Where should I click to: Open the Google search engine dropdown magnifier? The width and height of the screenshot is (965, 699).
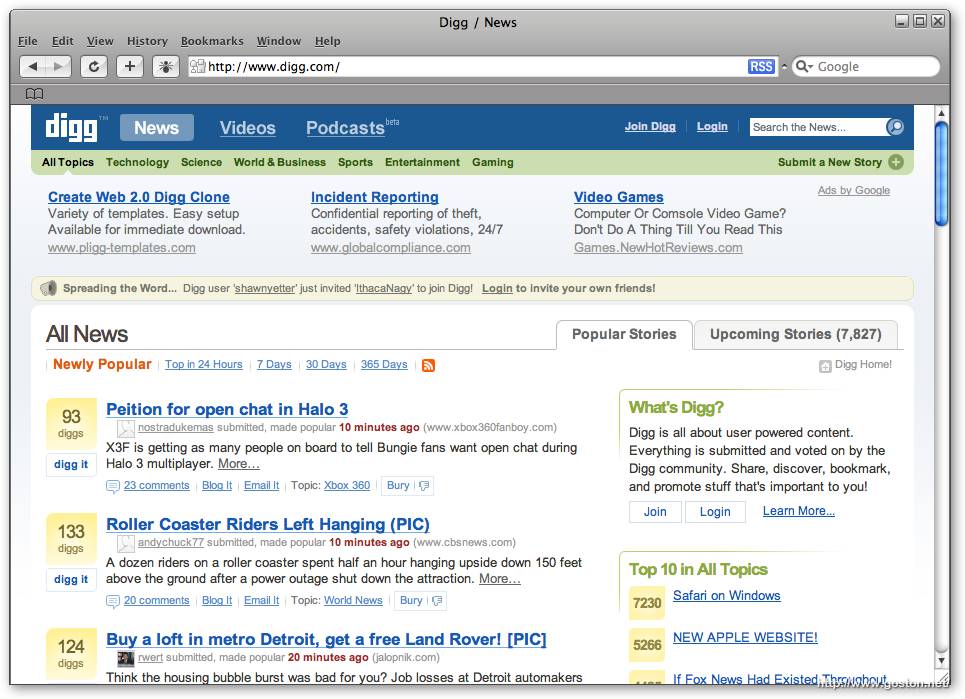[x=804, y=66]
